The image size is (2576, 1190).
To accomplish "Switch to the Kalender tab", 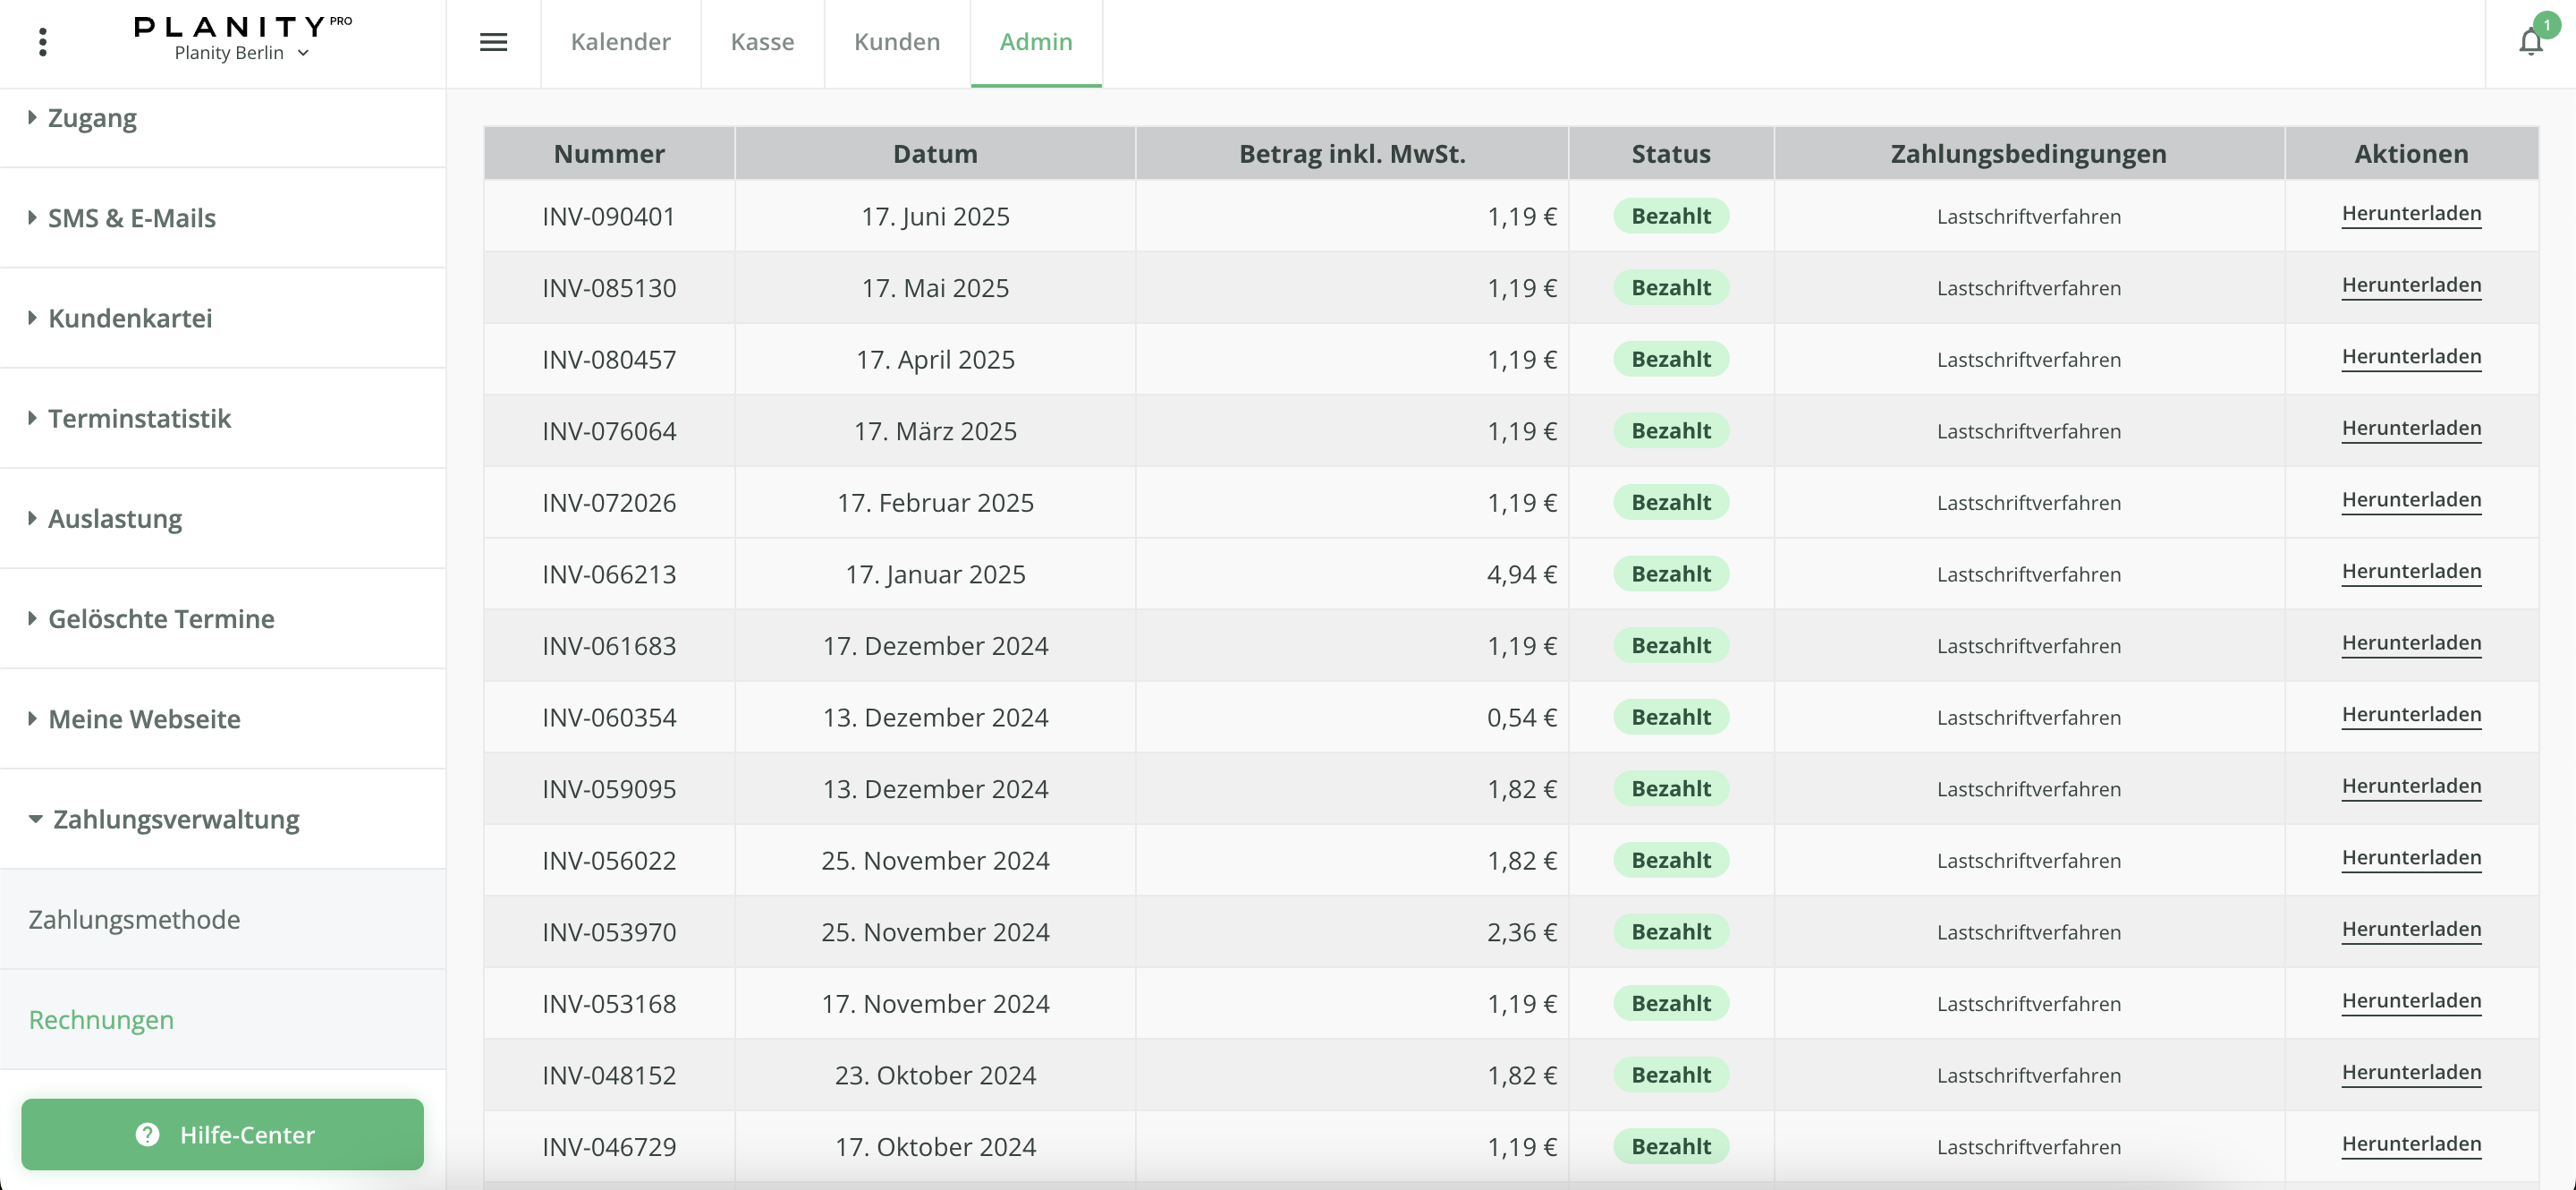I will 620,42.
